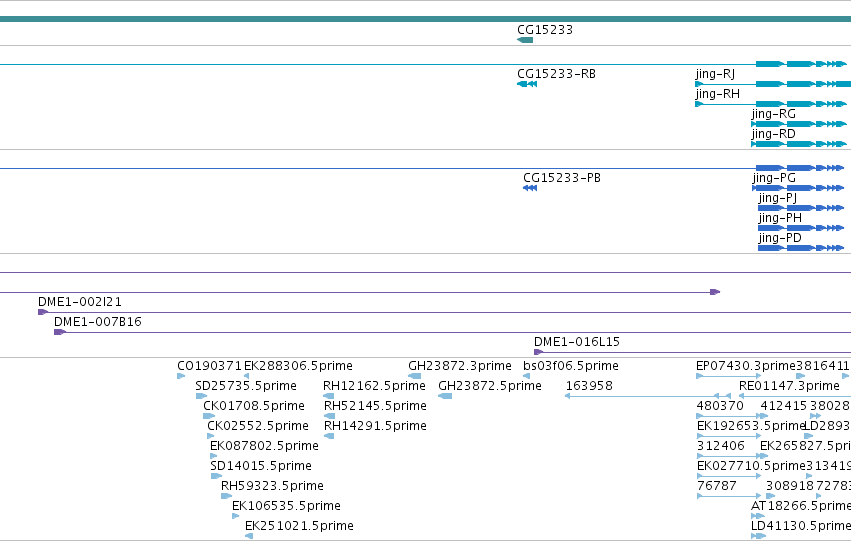Select the jing-PG protein label
The width and height of the screenshot is (851, 541).
774,179
